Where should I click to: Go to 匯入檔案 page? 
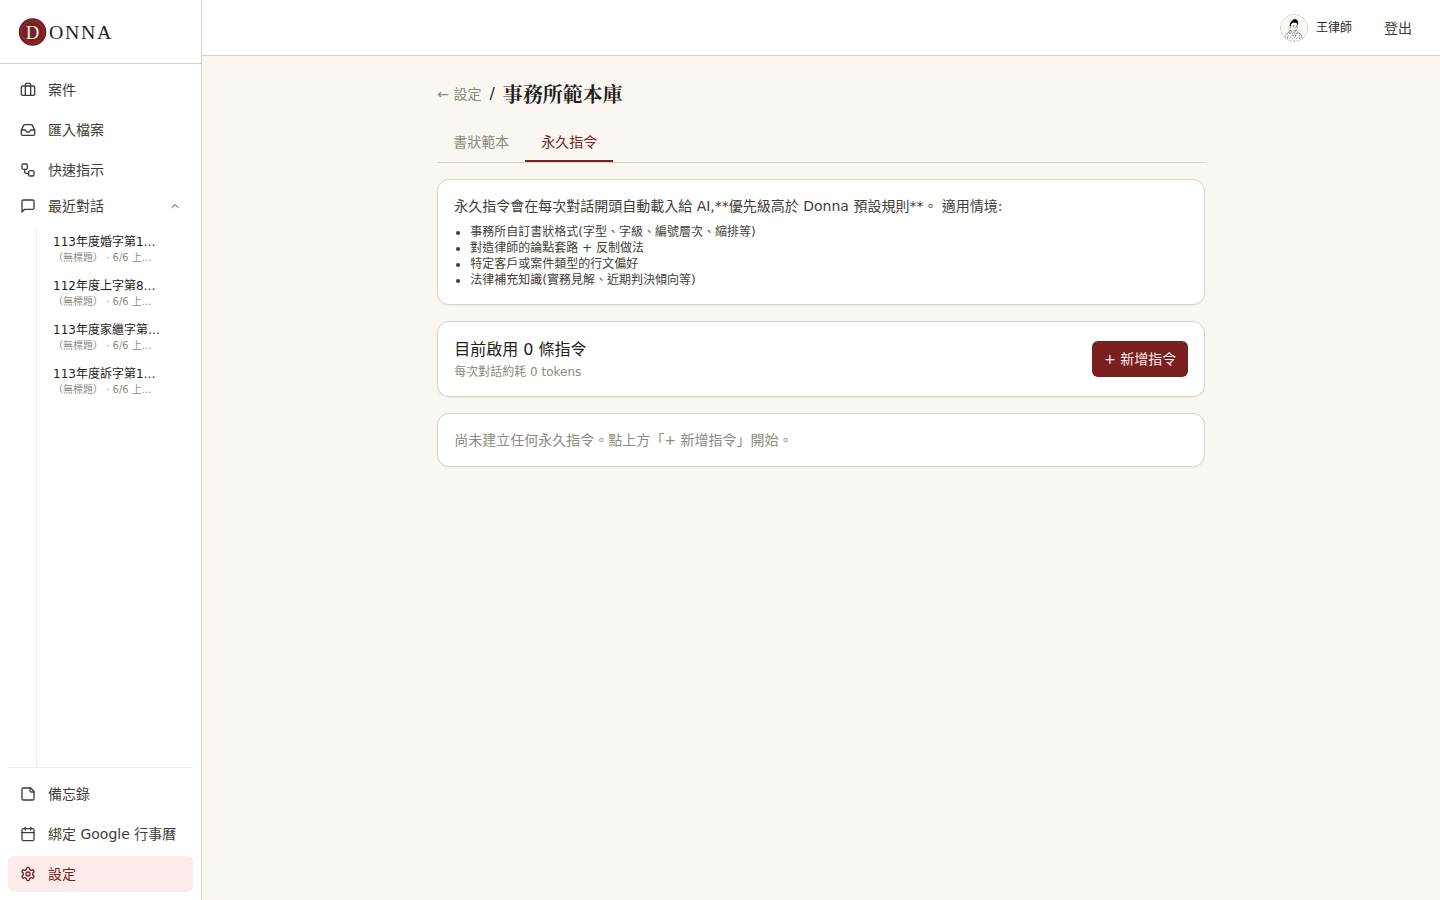(x=100, y=130)
